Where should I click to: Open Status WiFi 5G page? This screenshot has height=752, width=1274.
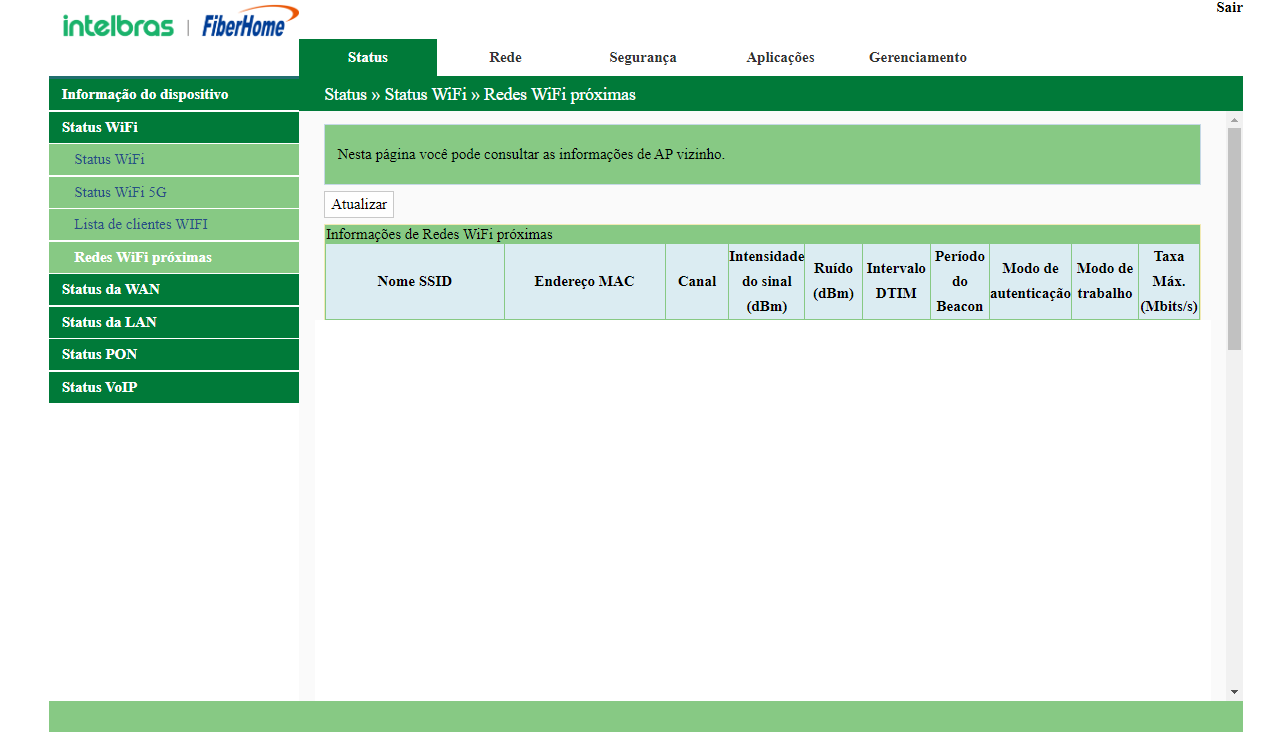[x=174, y=192]
